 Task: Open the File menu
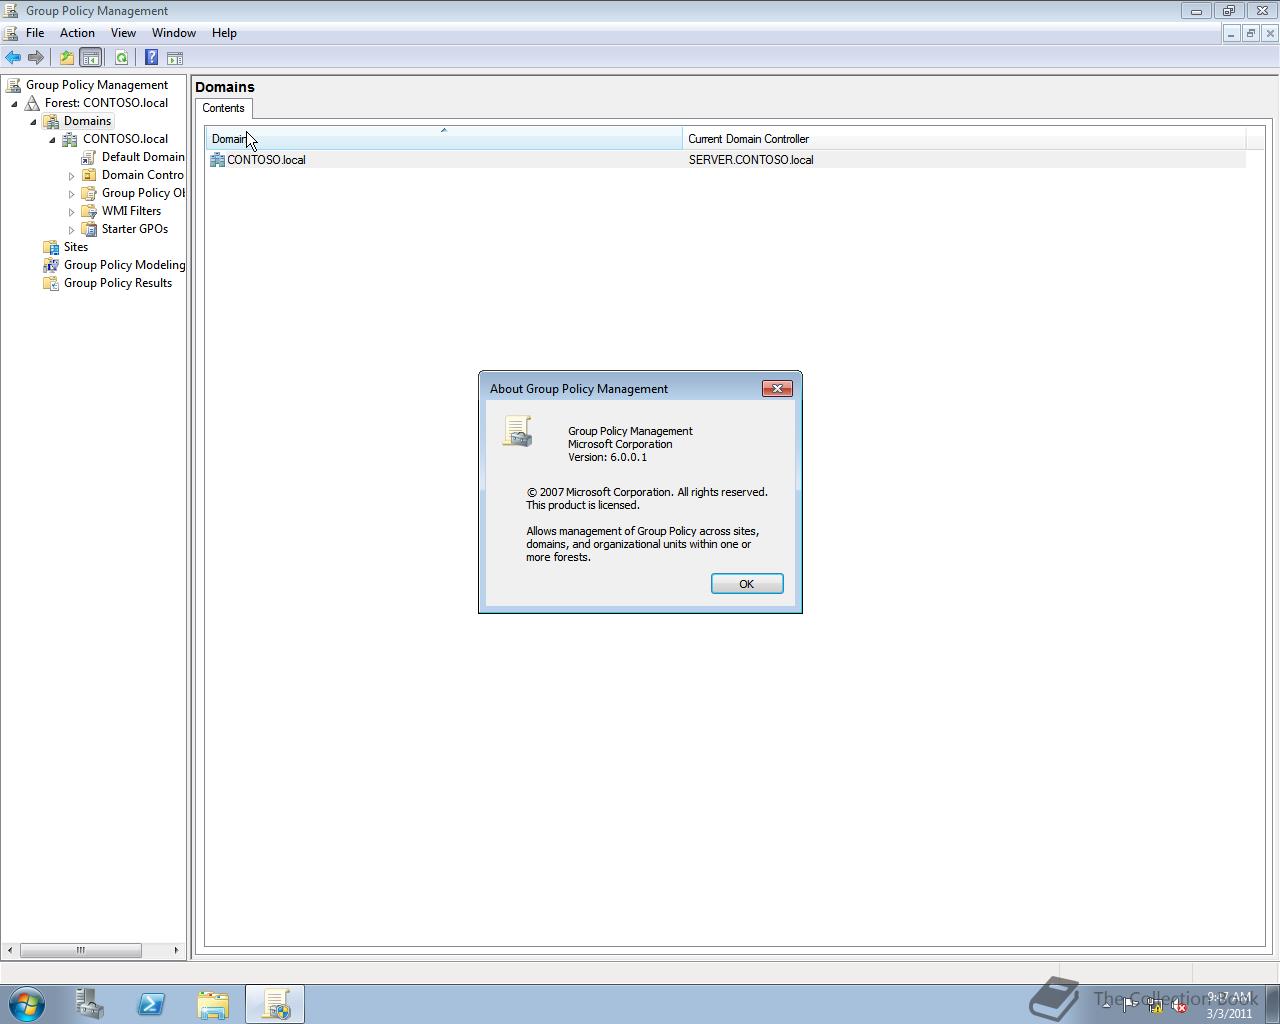point(35,33)
